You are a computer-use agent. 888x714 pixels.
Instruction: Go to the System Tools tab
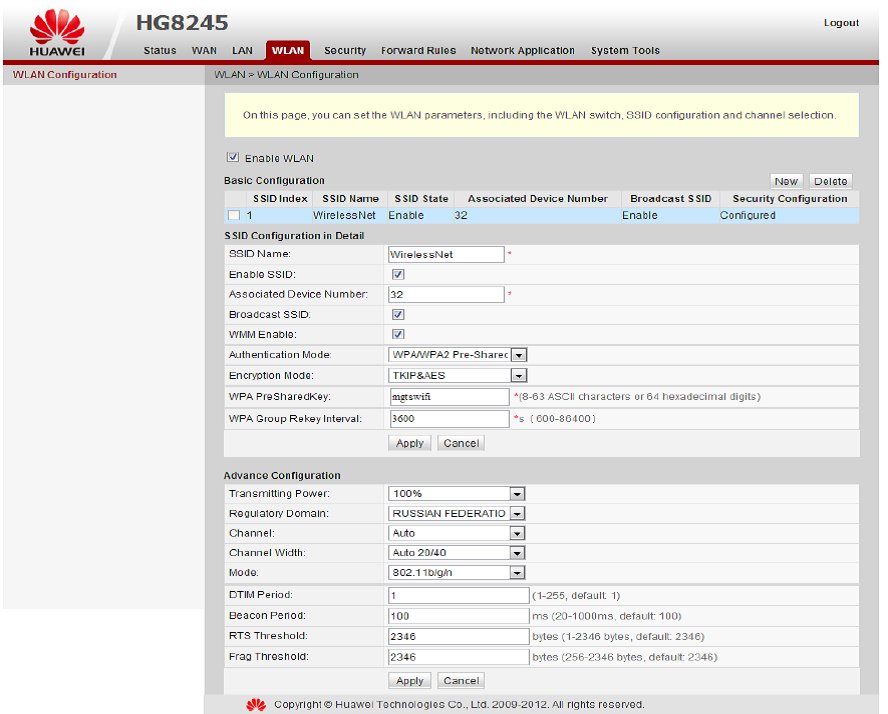pyautogui.click(x=625, y=50)
